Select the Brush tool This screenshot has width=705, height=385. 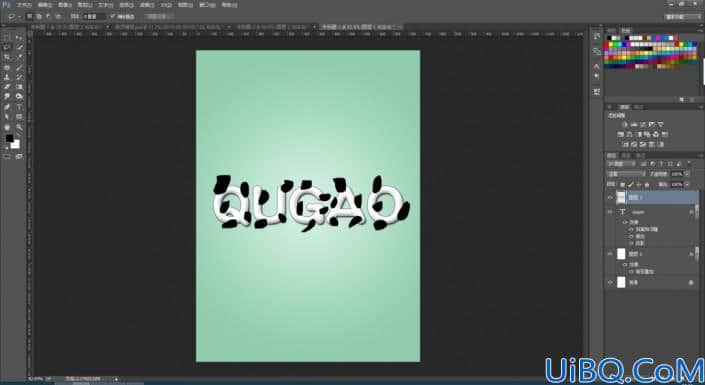(x=19, y=67)
